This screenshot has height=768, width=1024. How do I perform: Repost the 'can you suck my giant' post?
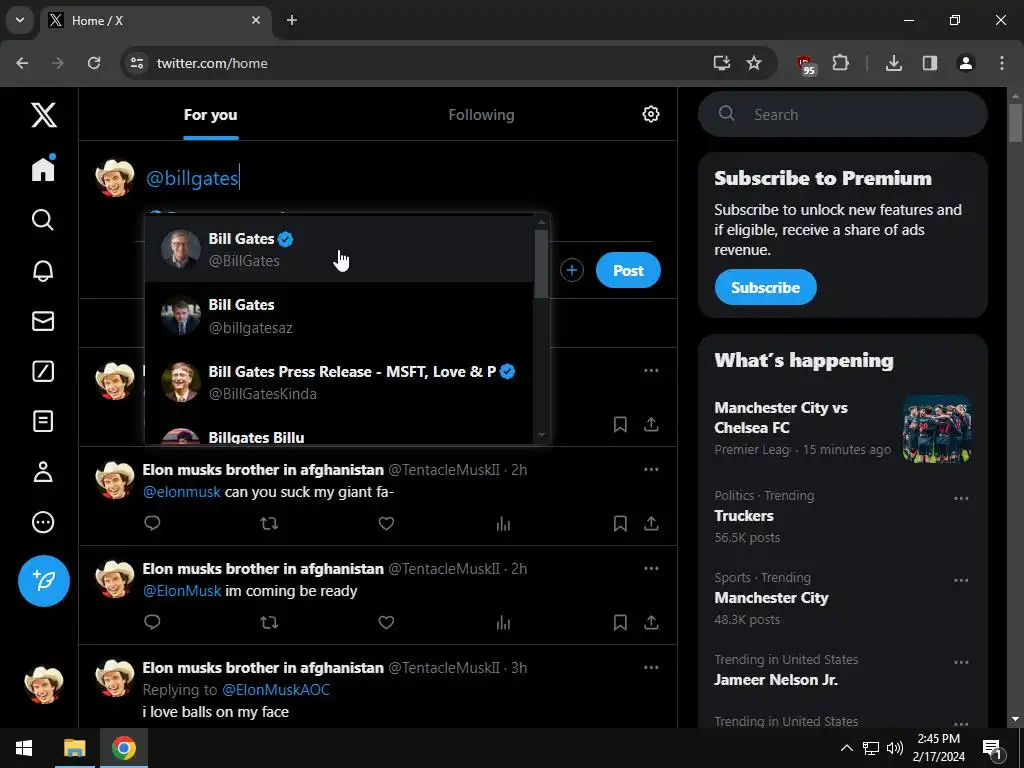269,523
